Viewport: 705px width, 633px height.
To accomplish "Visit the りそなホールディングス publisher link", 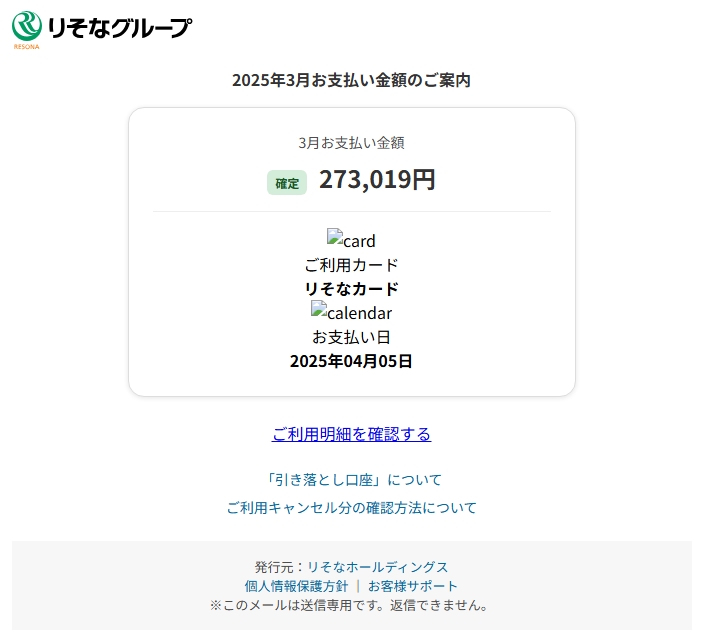I will 377,567.
